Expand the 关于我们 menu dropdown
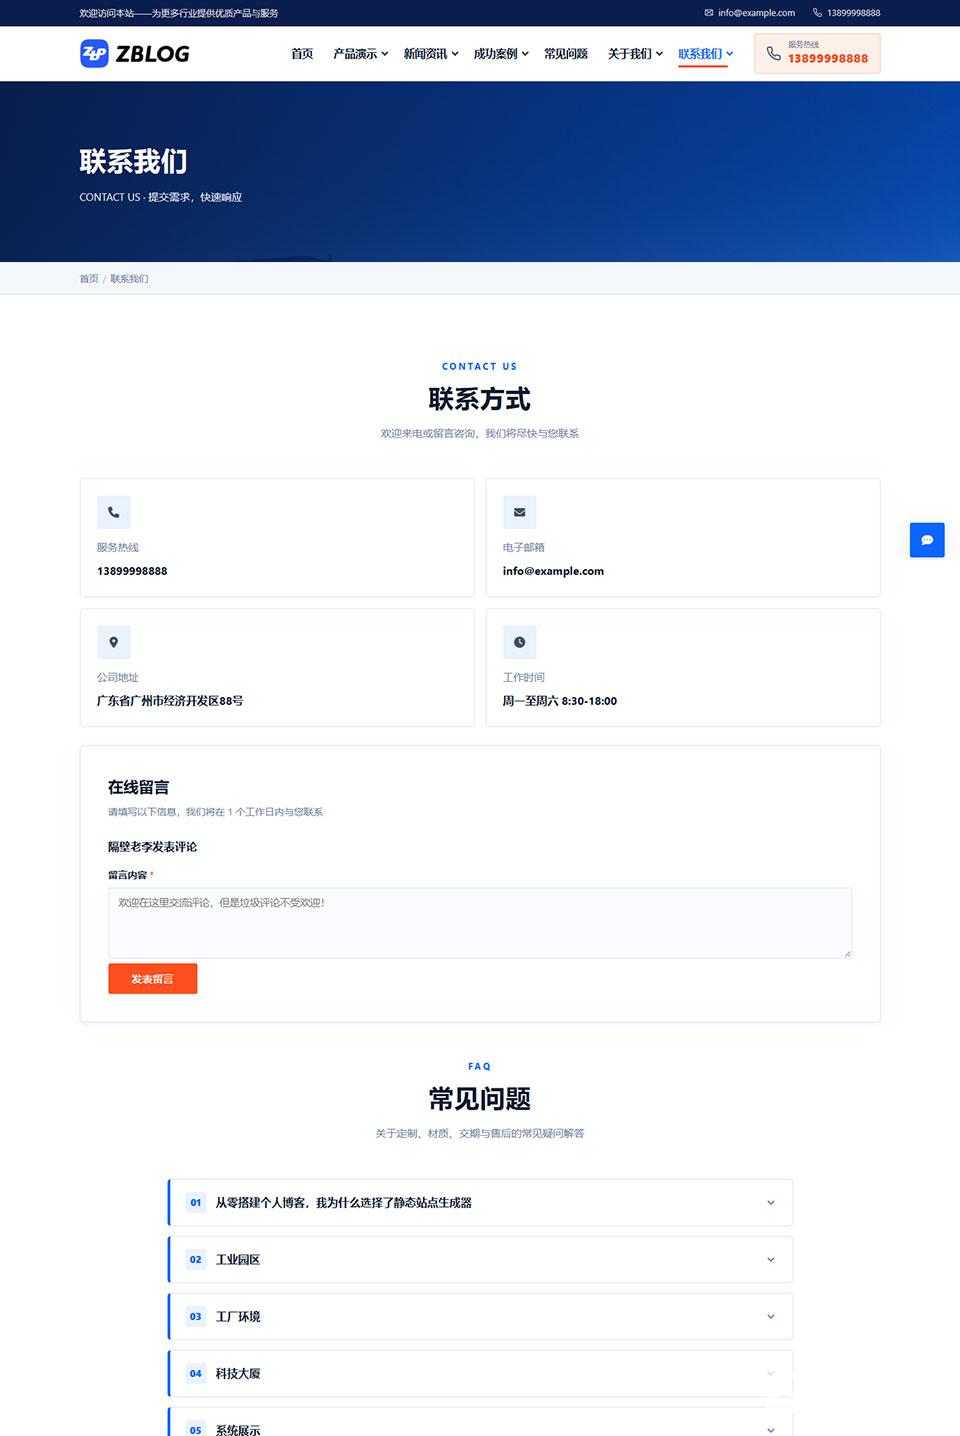This screenshot has width=960, height=1436. [x=635, y=54]
